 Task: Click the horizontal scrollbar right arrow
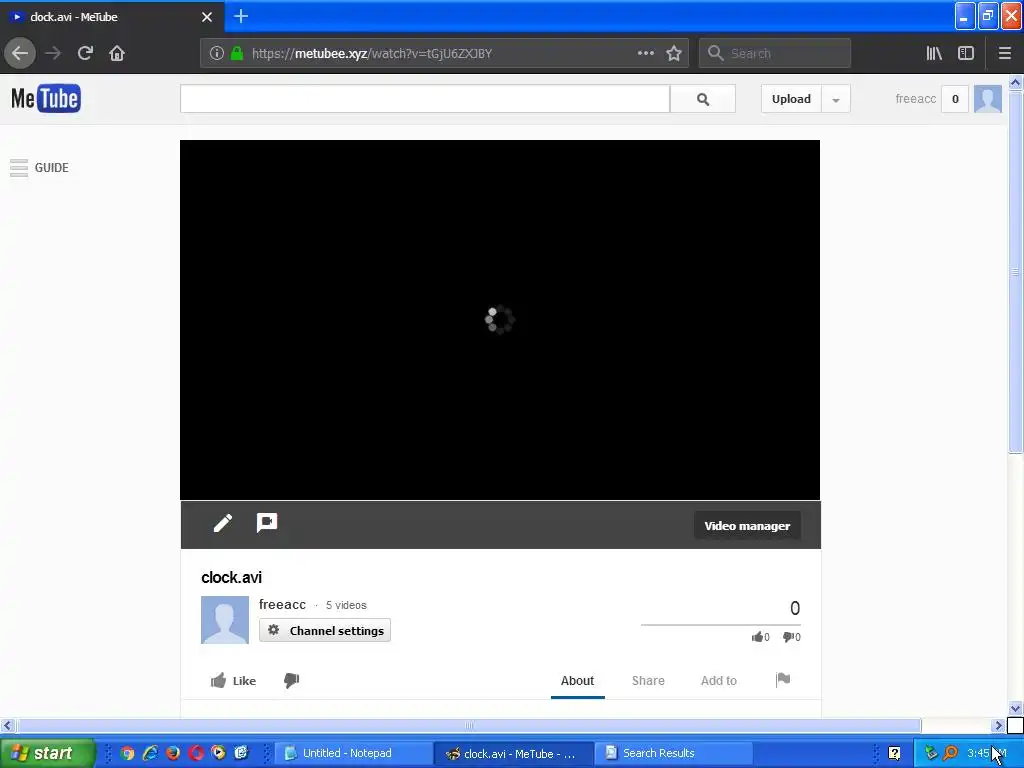point(998,725)
